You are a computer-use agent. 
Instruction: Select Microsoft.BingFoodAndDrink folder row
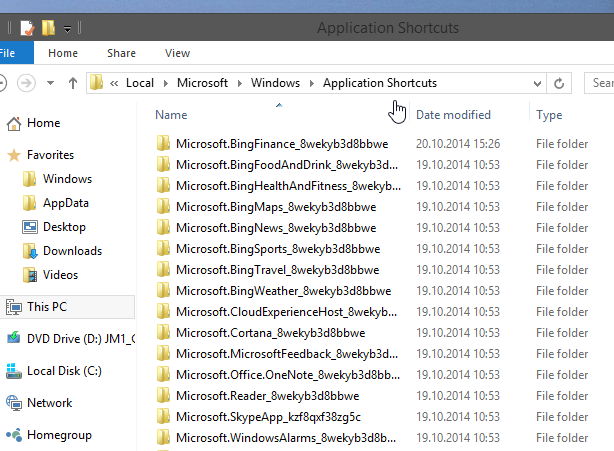coord(287,165)
